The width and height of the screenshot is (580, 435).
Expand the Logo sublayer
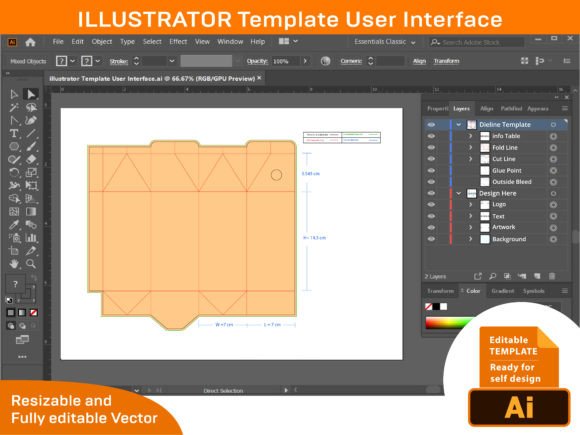(x=471, y=204)
